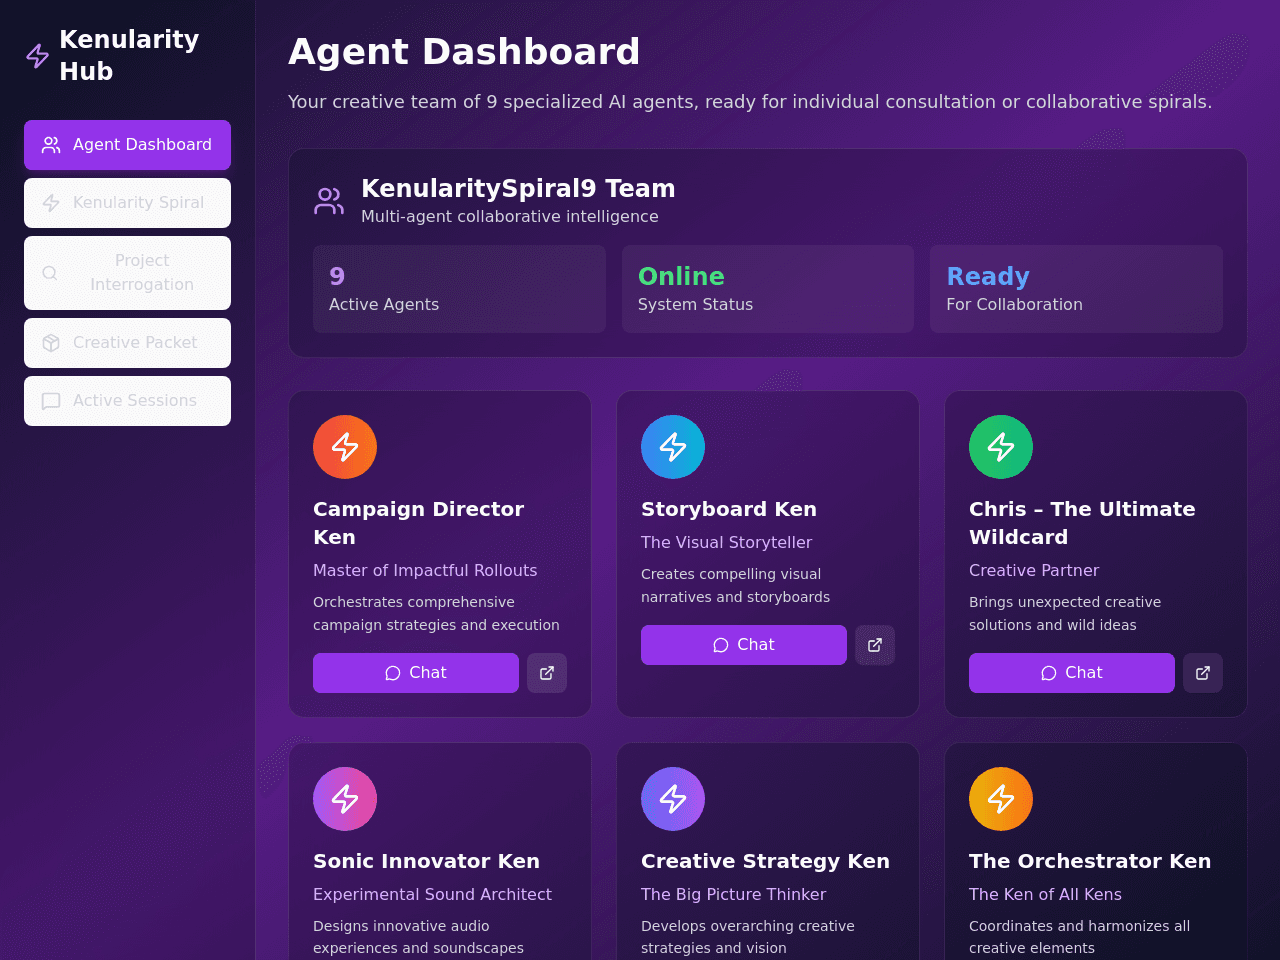Click the Sonic Innovator Ken pink avatar
The width and height of the screenshot is (1280, 960).
click(x=345, y=799)
